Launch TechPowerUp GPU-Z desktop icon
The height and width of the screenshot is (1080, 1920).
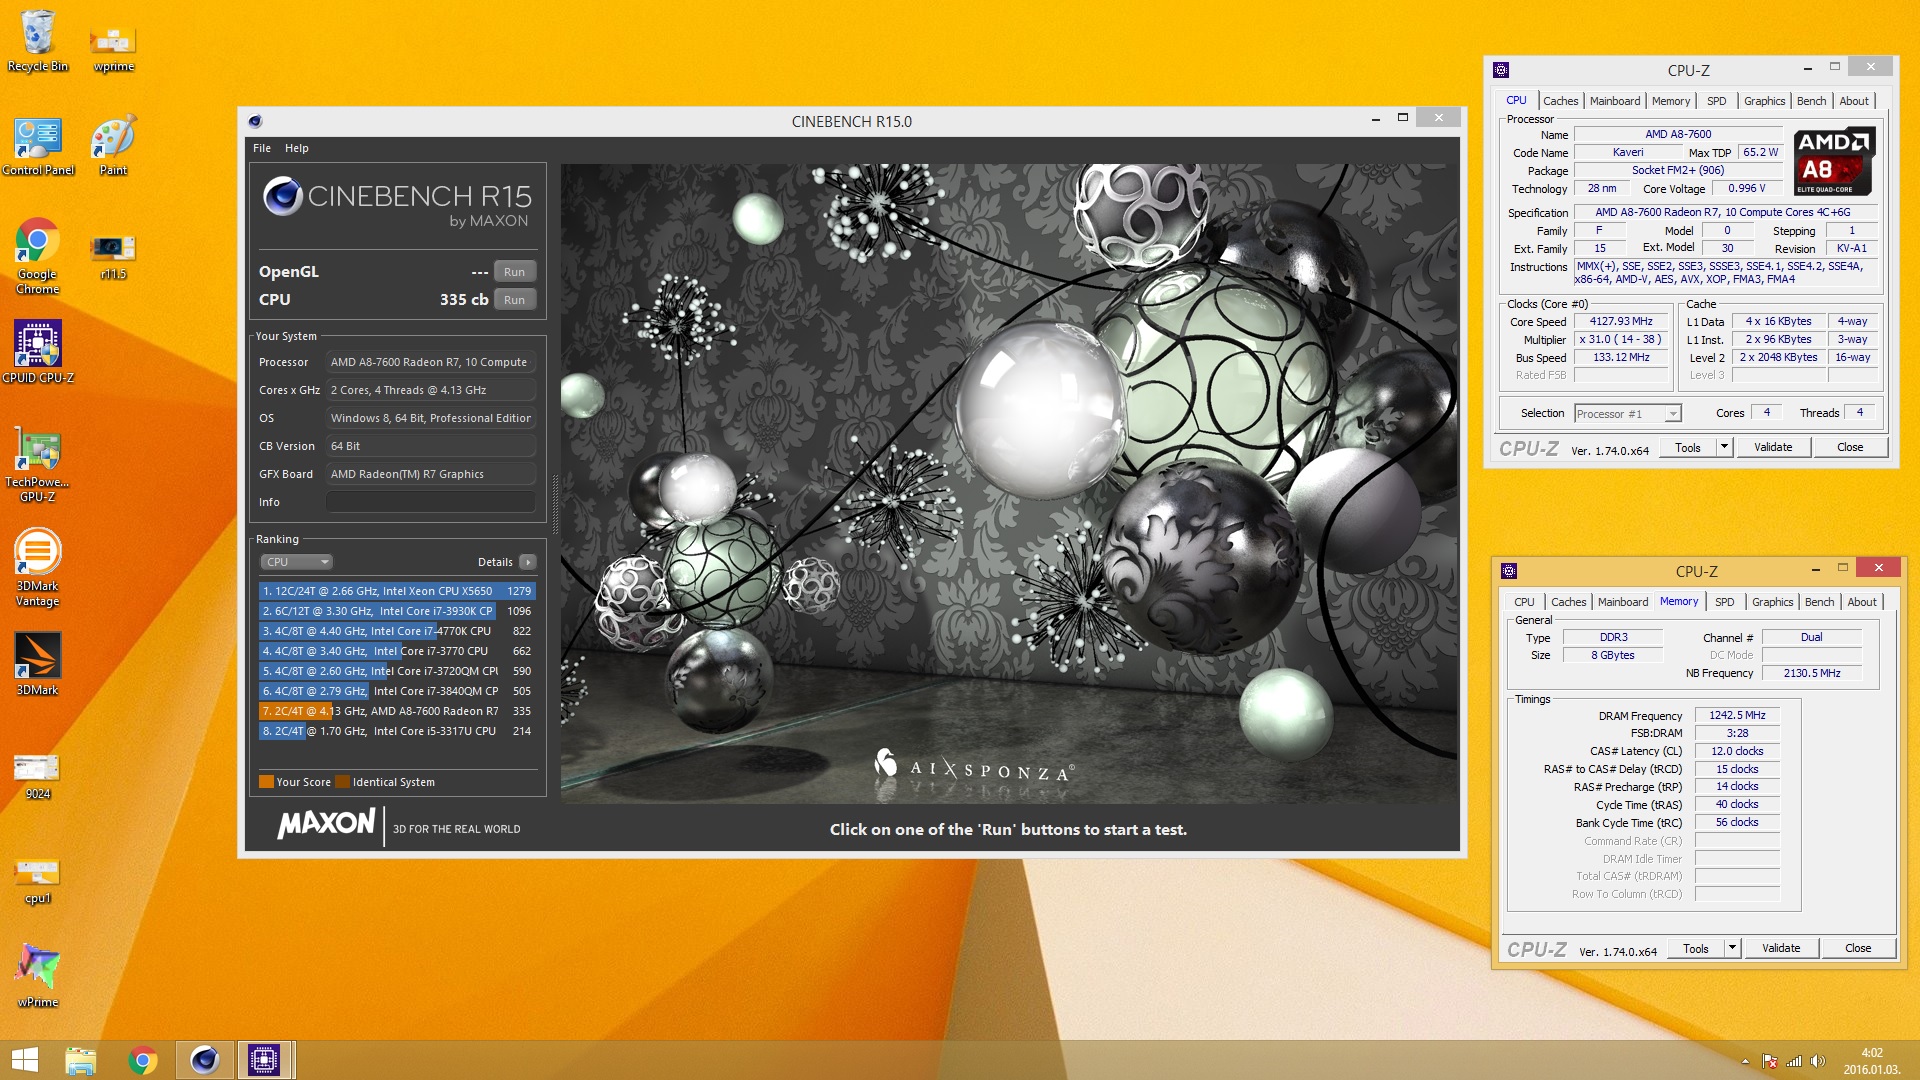pyautogui.click(x=38, y=465)
